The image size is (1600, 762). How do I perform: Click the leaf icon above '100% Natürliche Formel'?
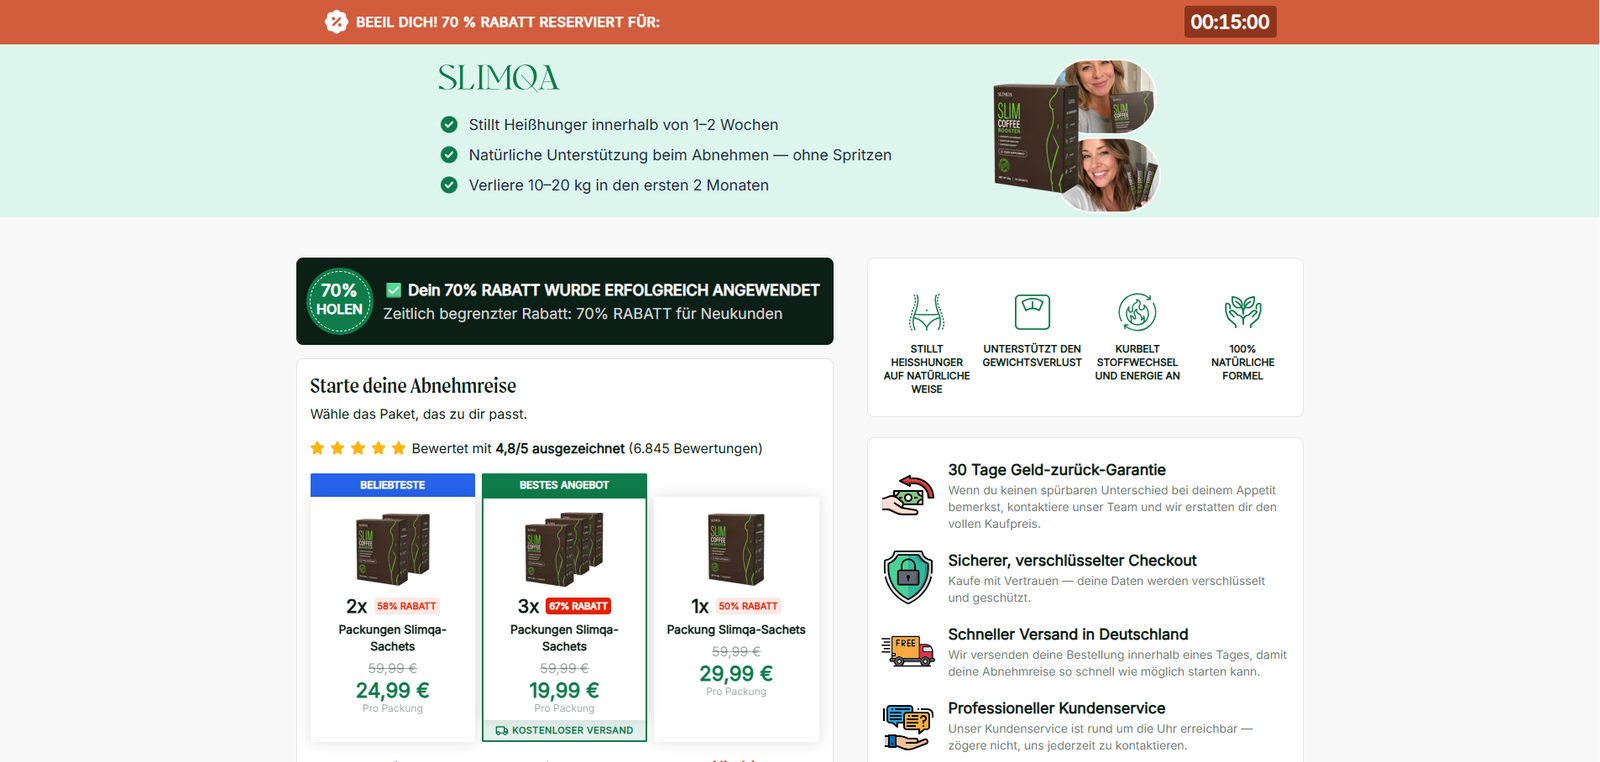click(1243, 312)
